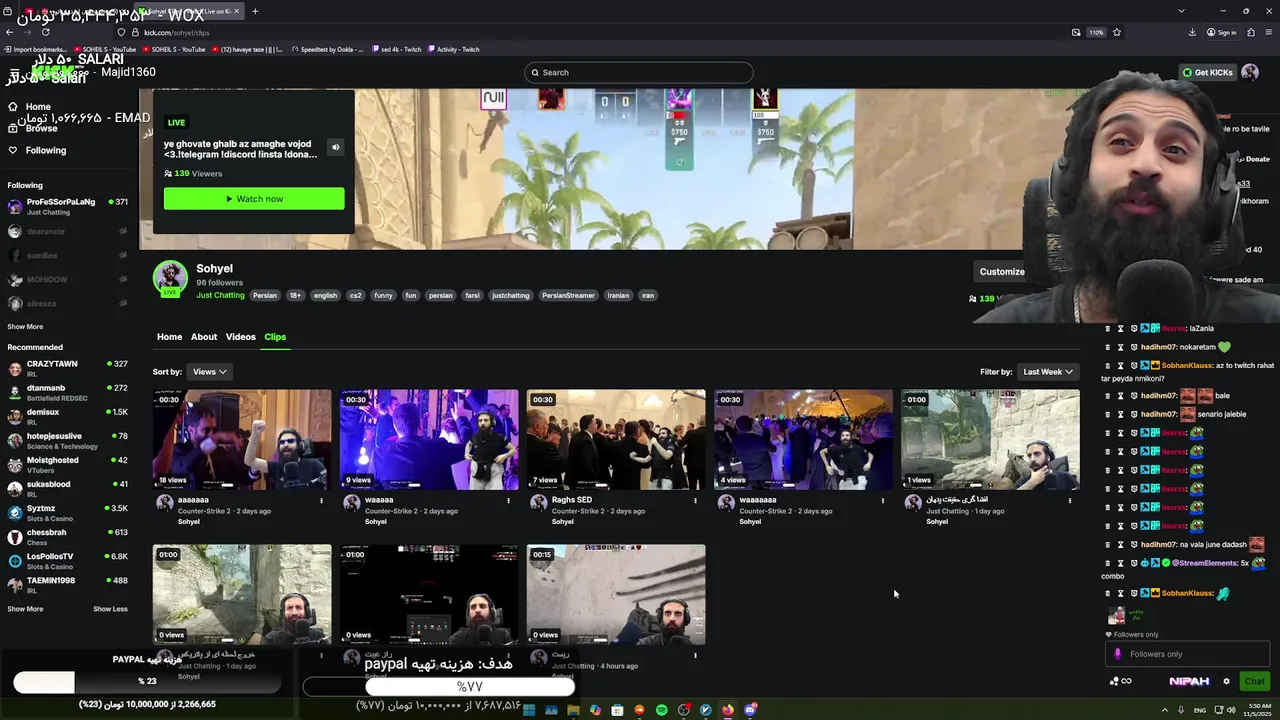Open options menu for clip waaaaa with 9 views

coord(508,500)
